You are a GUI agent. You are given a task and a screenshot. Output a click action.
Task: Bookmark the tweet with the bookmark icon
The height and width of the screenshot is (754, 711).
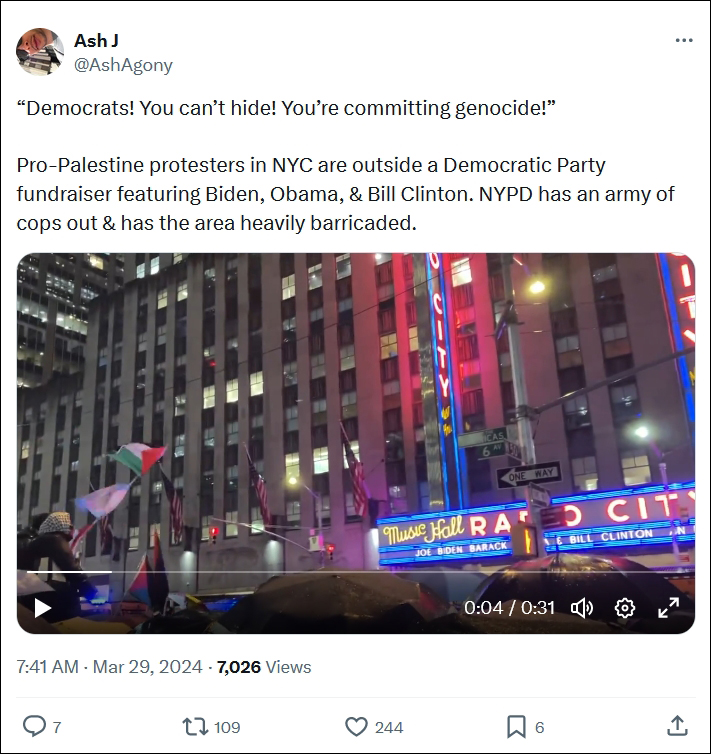point(516,727)
